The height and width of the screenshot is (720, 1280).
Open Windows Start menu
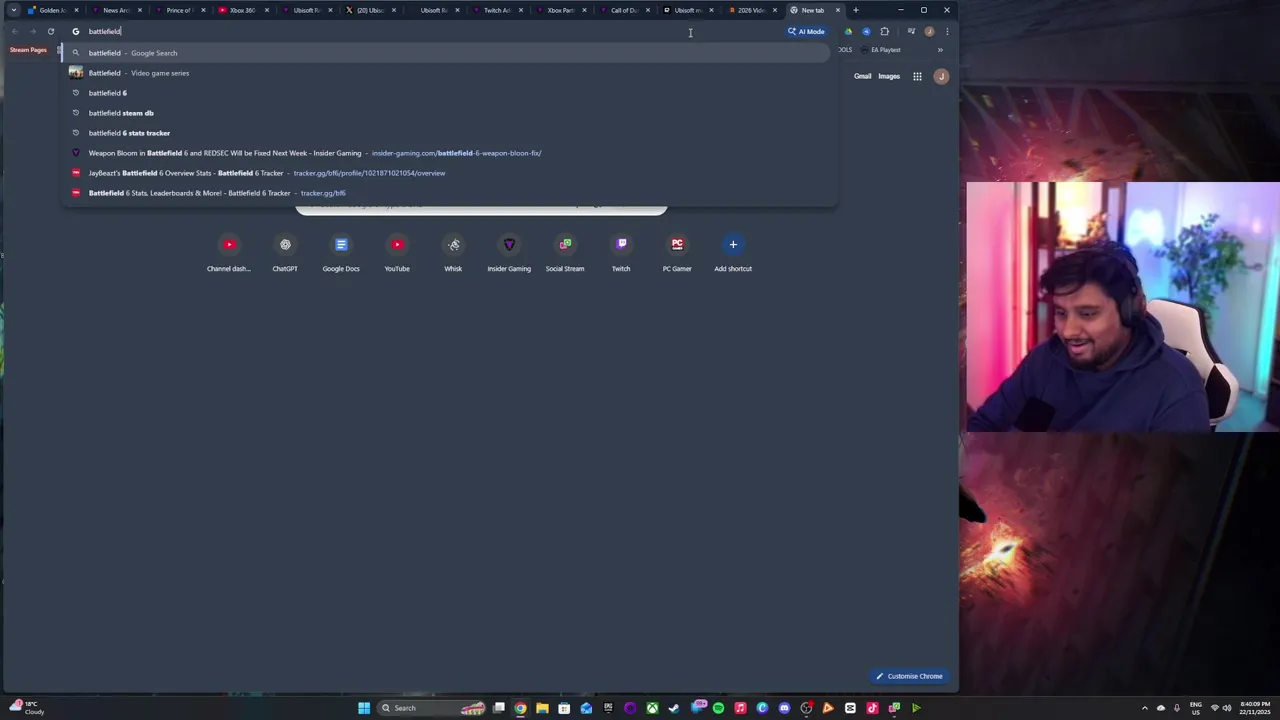[364, 708]
